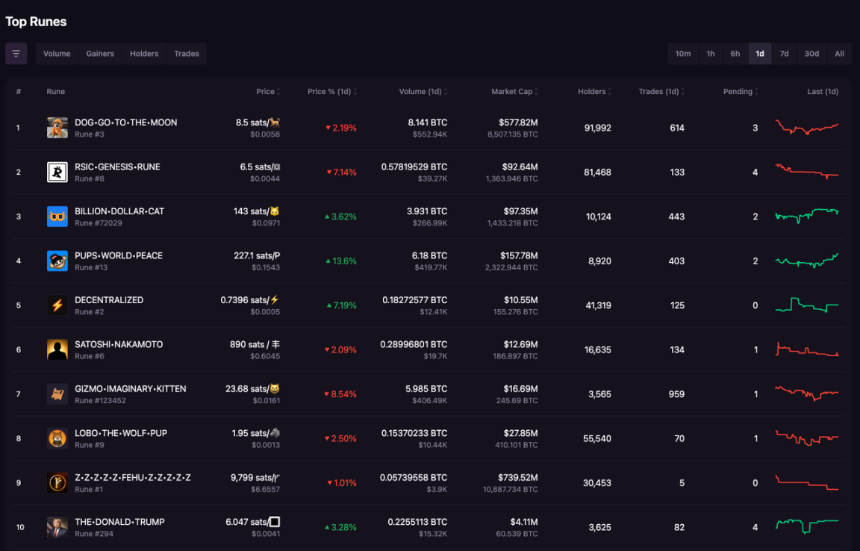
Task: Switch to the Trades tab
Action: (x=186, y=54)
